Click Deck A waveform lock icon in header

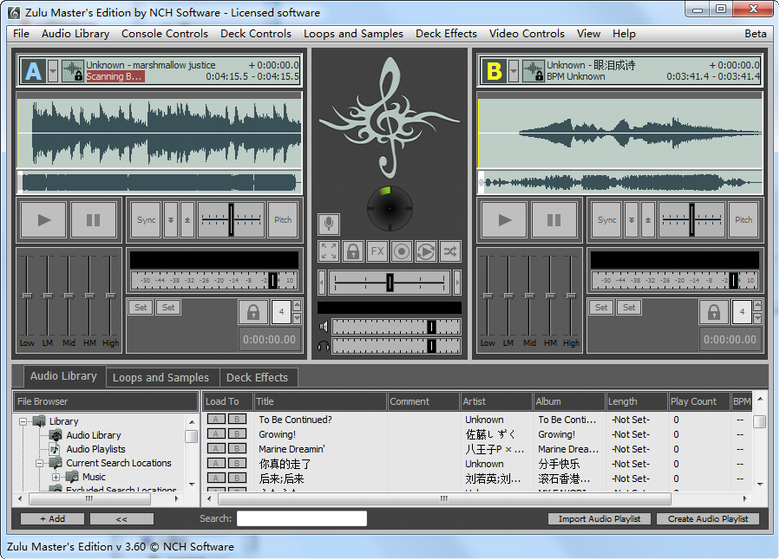point(73,71)
